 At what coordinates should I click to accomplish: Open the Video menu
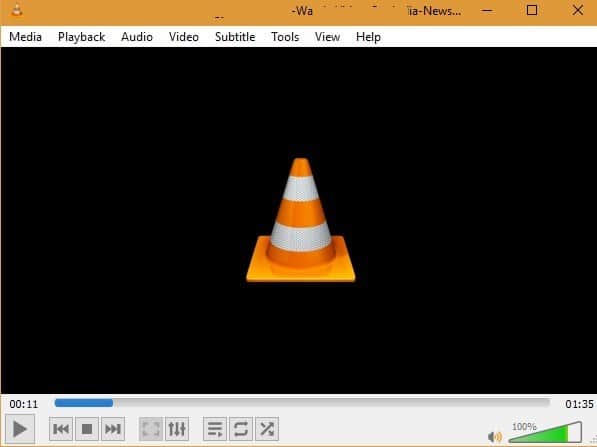pos(184,37)
